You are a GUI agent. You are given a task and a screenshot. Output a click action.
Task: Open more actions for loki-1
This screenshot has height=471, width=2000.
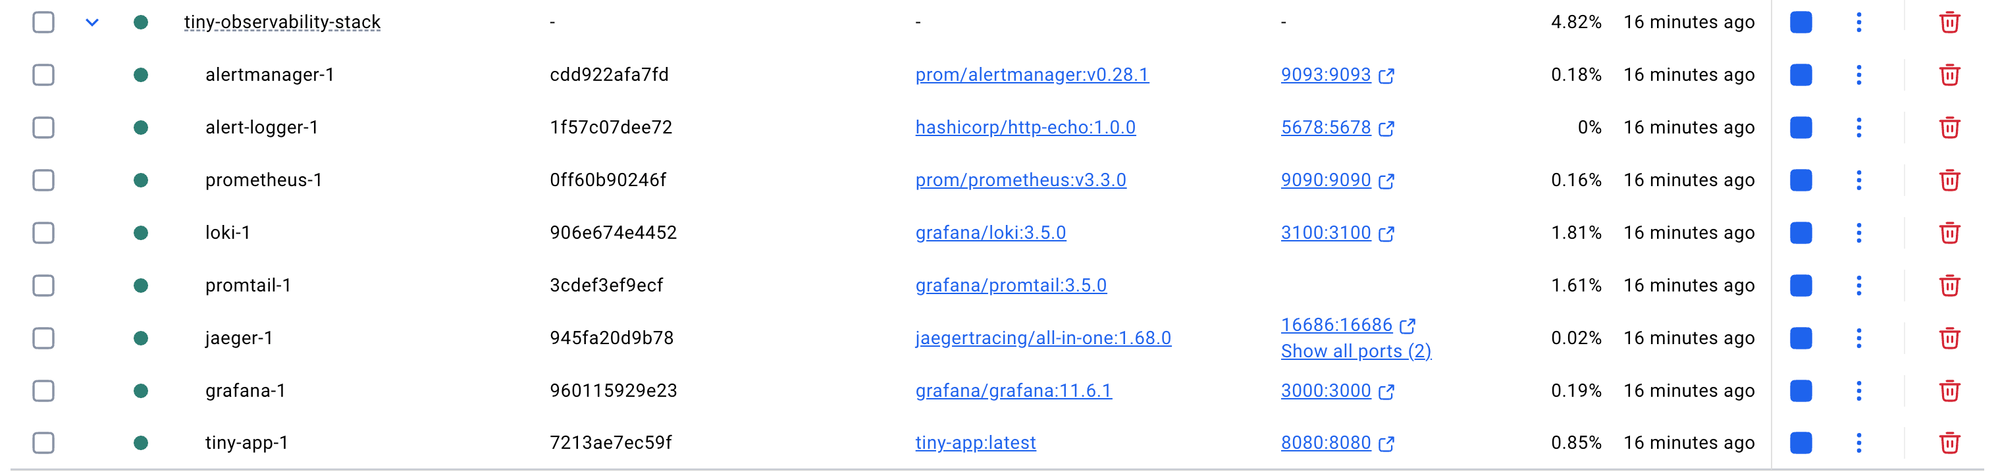point(1859,233)
